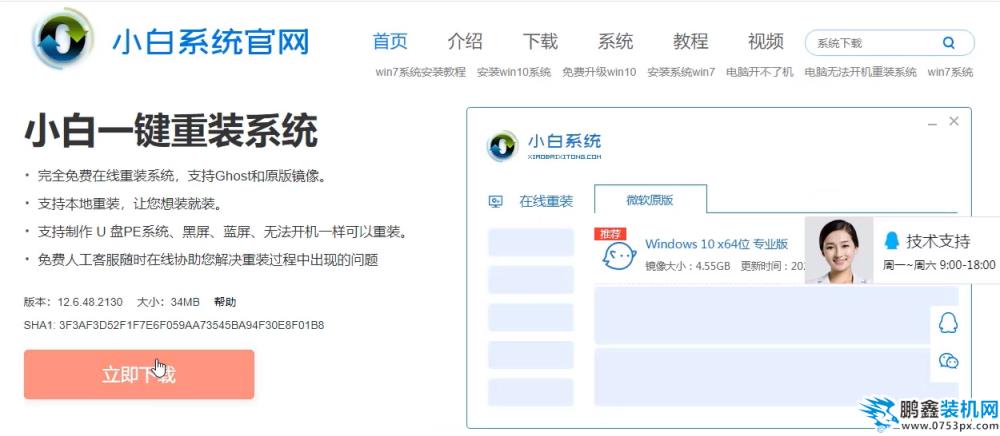Click the 立即下载 download button

coord(139,374)
